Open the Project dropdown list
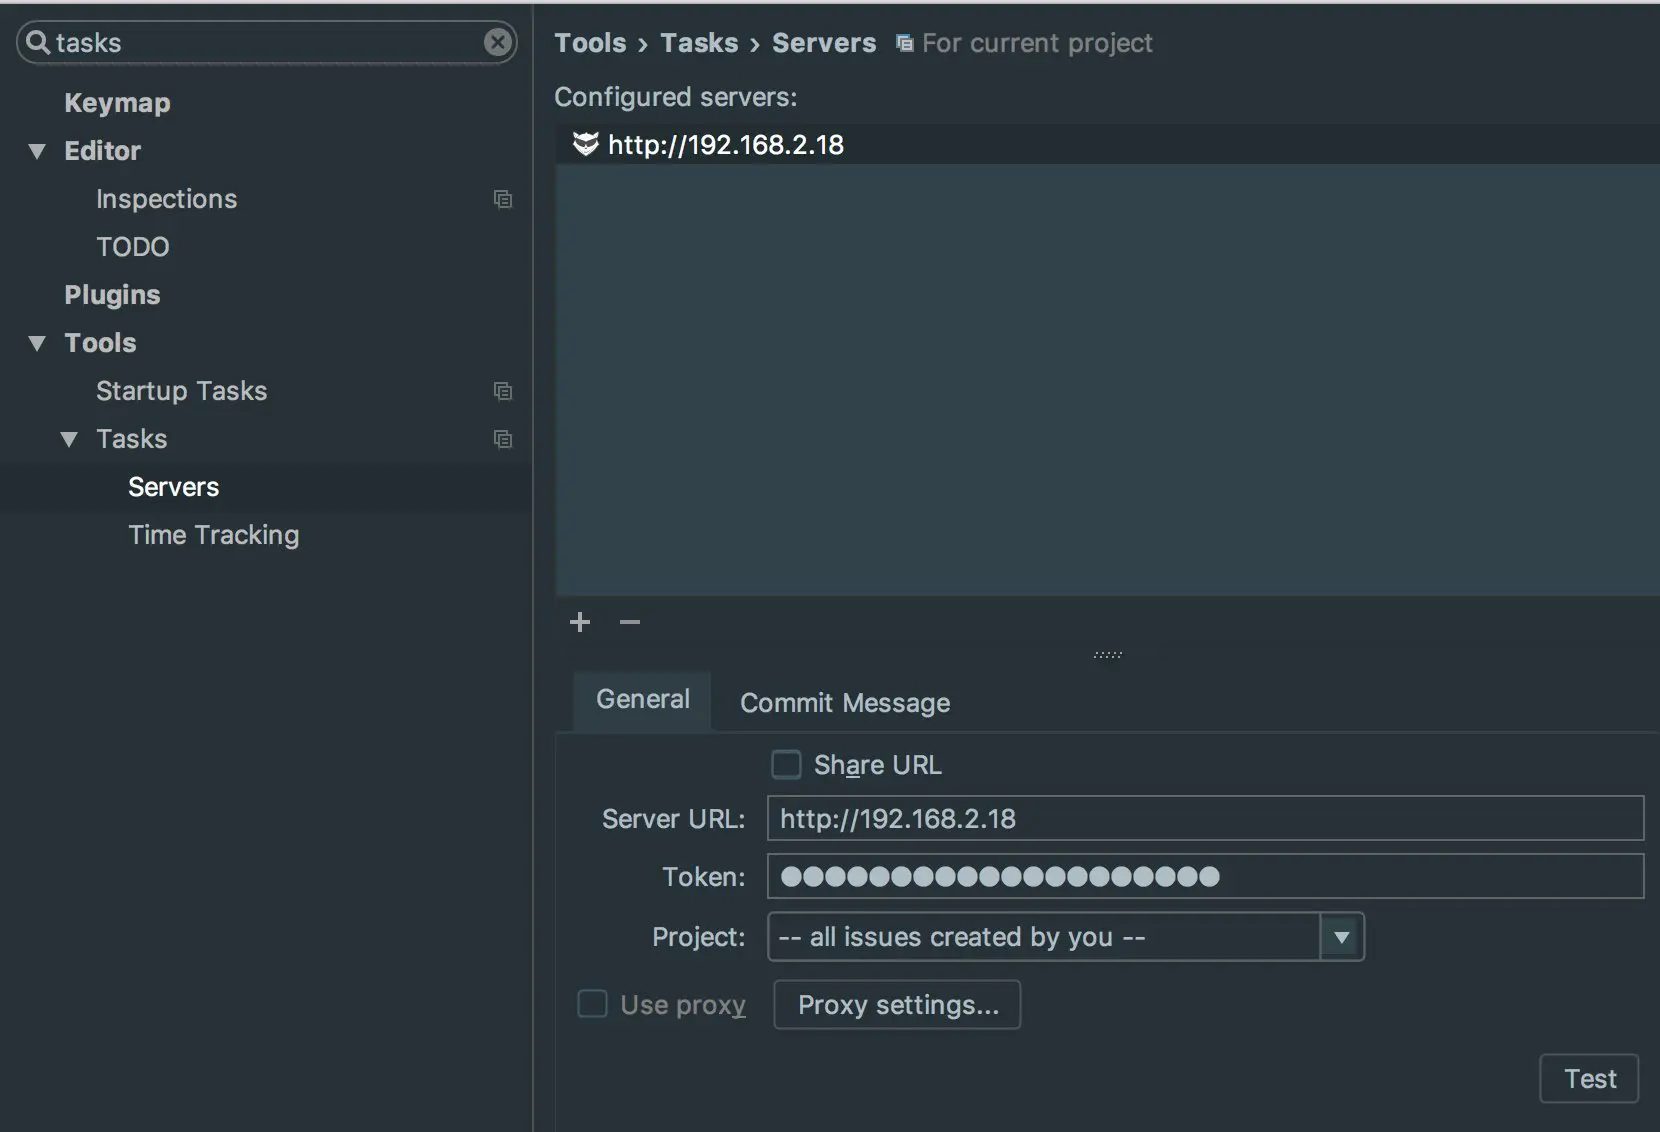 1341,937
